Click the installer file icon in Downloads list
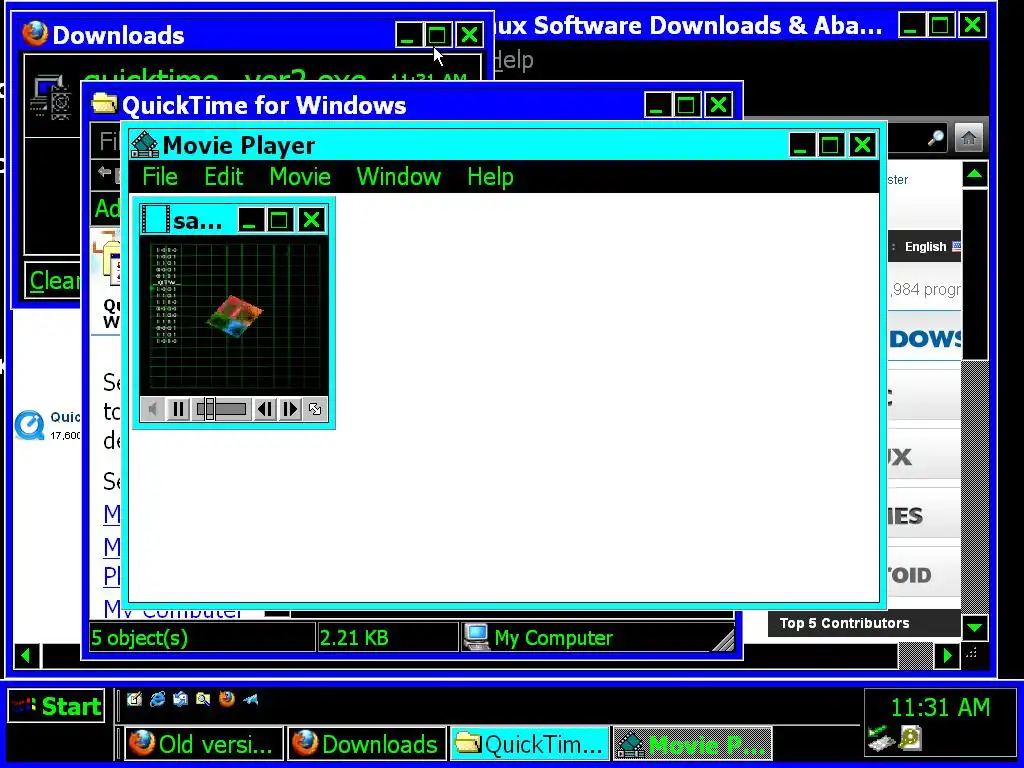The width and height of the screenshot is (1024, 768). pos(50,98)
